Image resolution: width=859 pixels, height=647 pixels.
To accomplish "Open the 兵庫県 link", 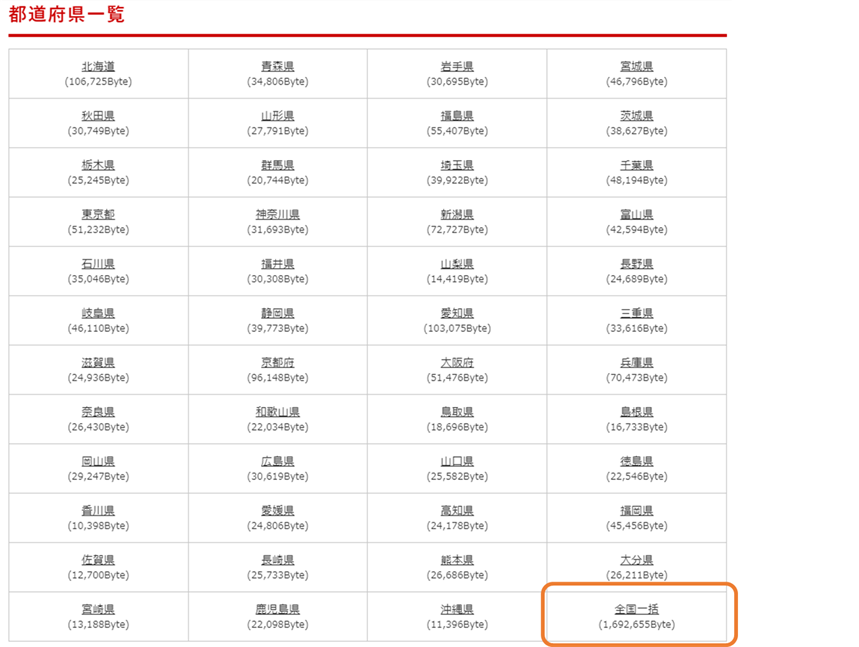I will [636, 363].
